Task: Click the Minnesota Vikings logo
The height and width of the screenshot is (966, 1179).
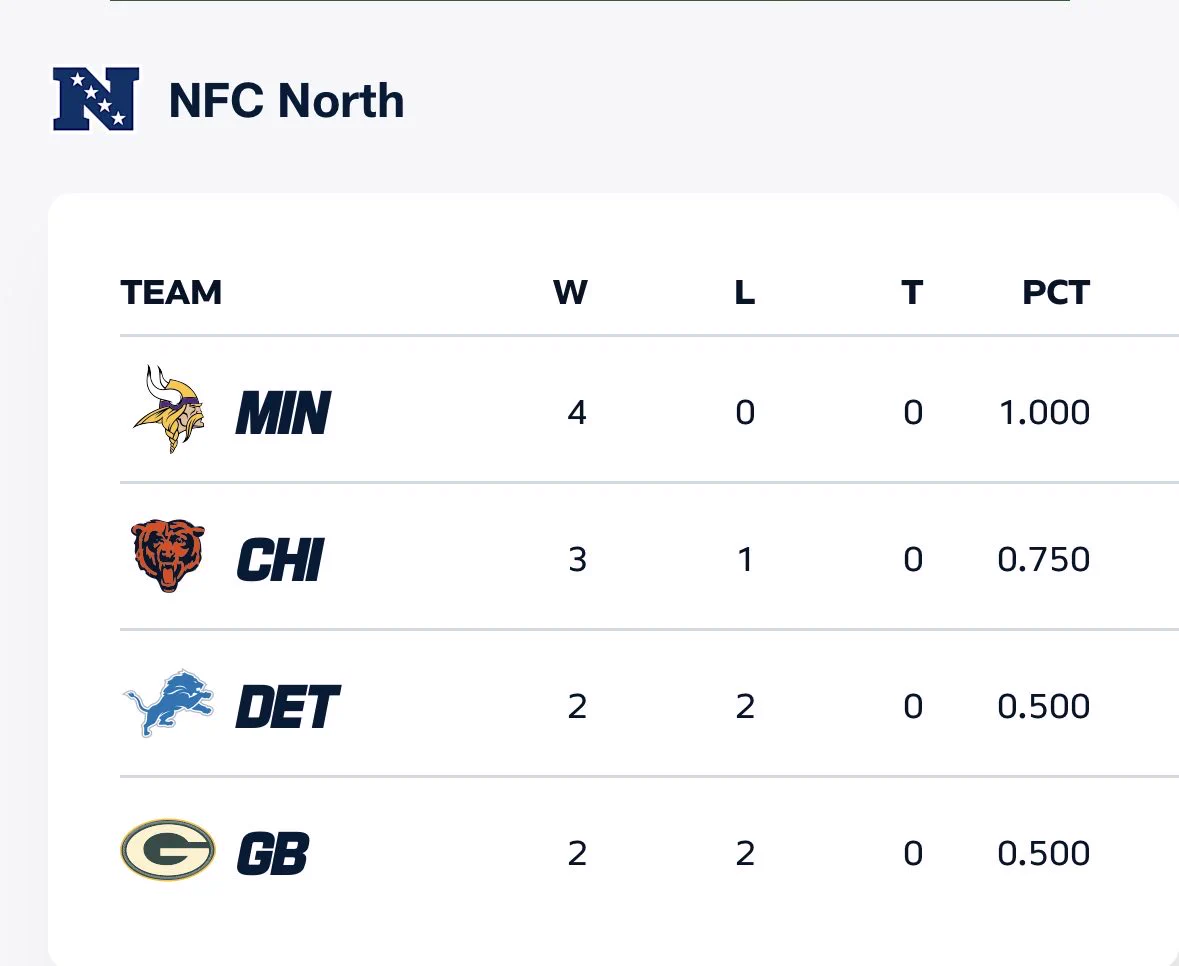Action: click(169, 409)
